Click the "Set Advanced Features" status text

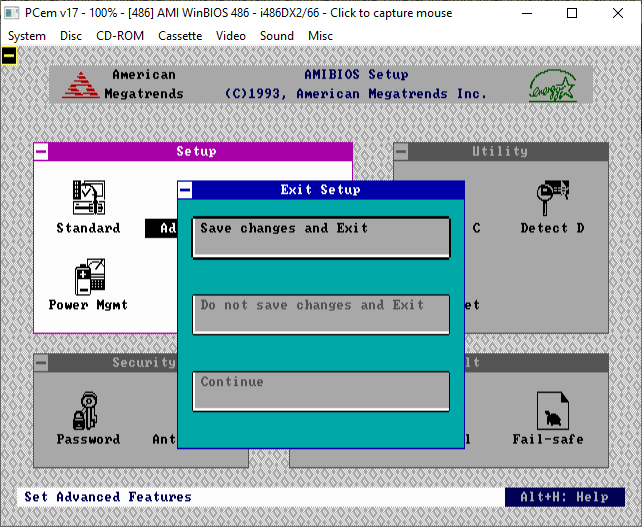pyautogui.click(x=108, y=497)
